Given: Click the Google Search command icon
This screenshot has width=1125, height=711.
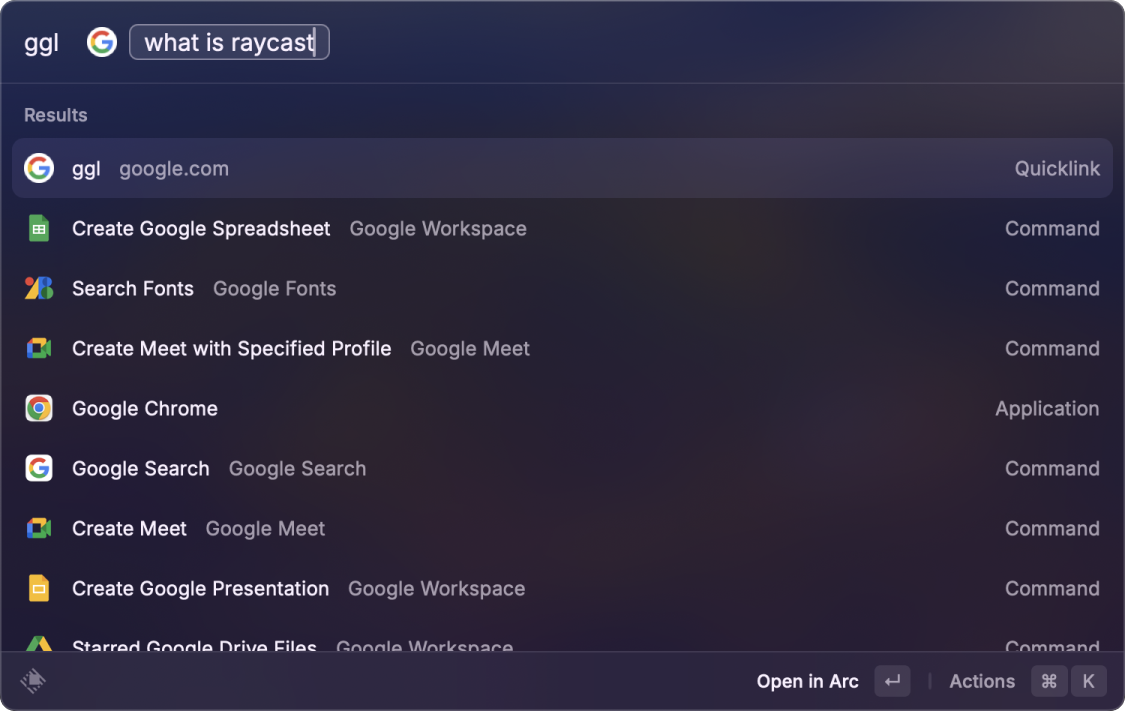Looking at the screenshot, I should (x=39, y=468).
